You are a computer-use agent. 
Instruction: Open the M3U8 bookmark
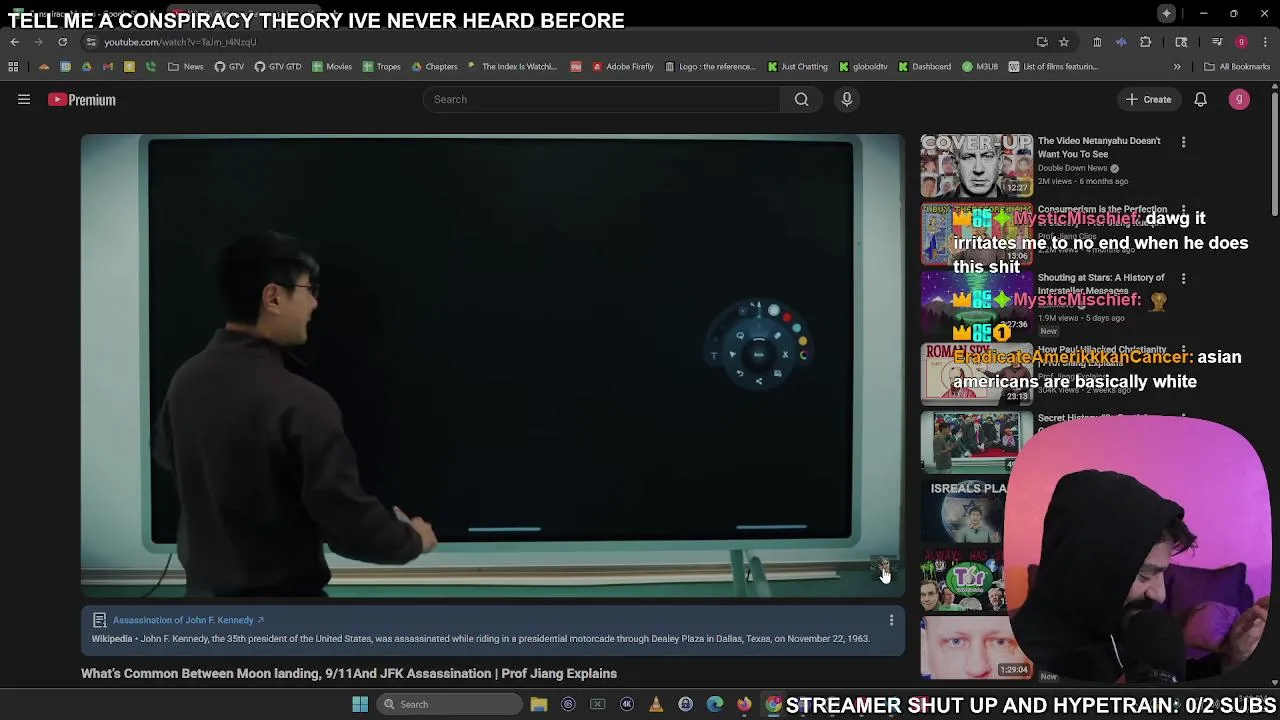click(x=980, y=67)
